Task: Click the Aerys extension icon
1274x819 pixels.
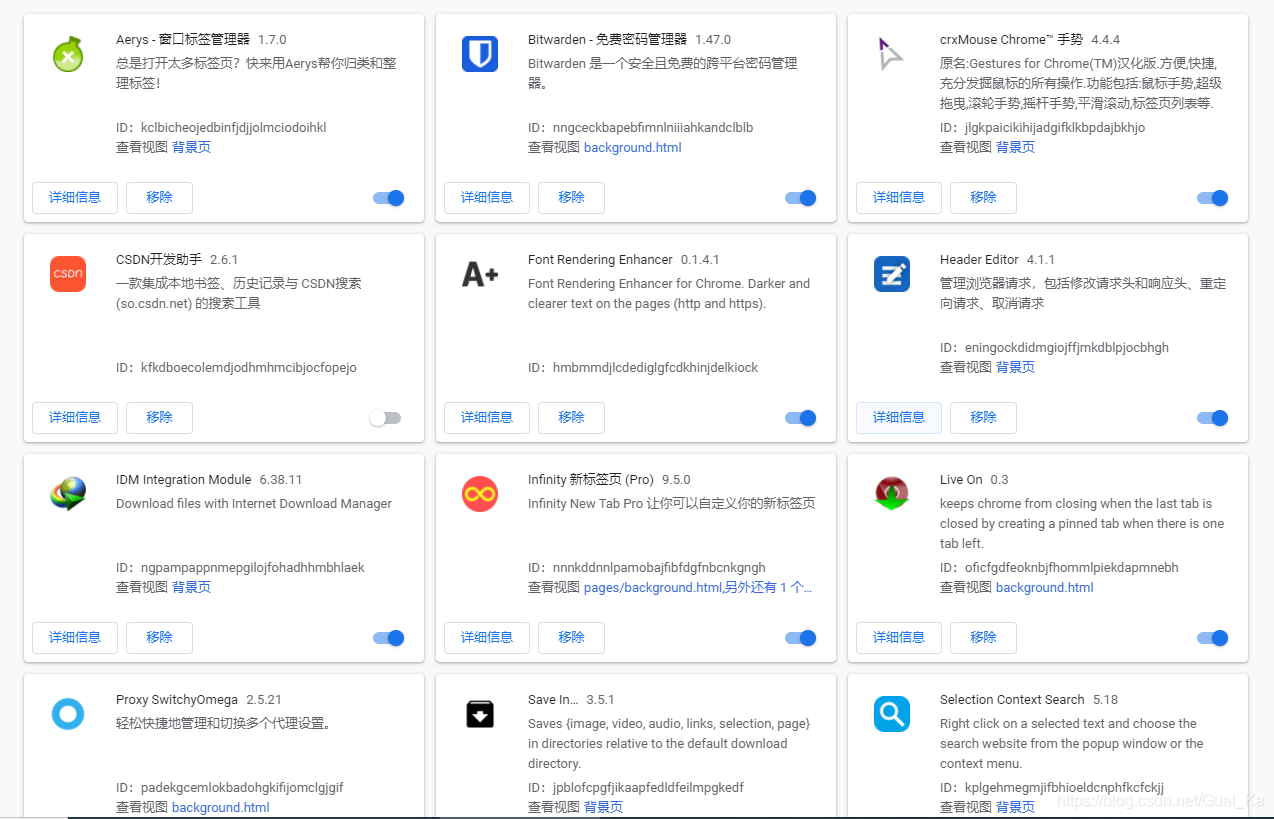Action: click(68, 54)
